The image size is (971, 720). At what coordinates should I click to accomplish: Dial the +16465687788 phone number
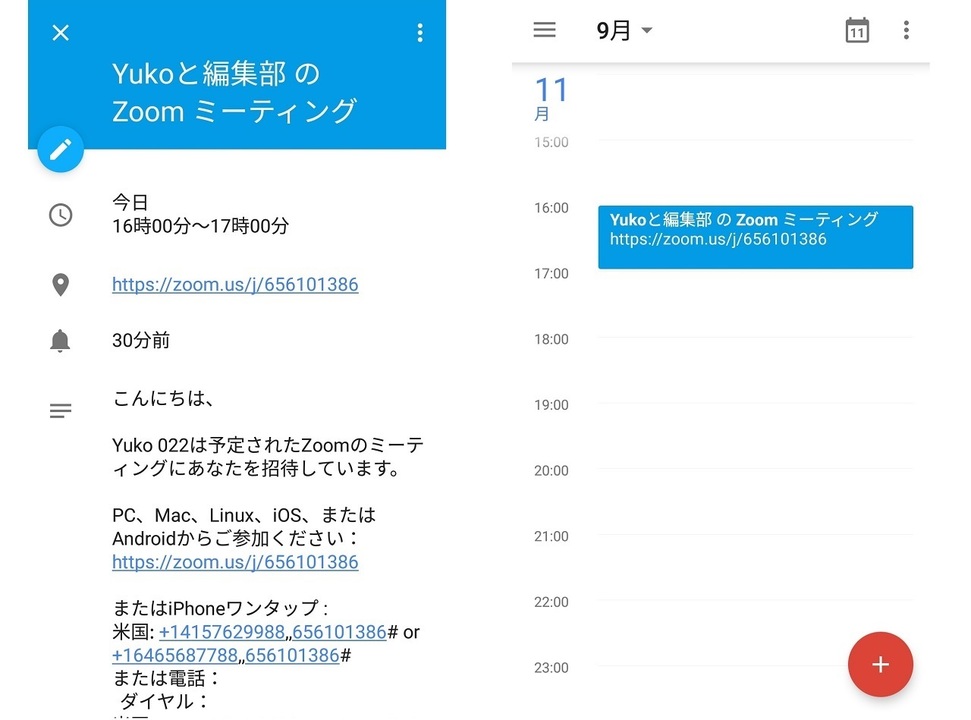click(175, 655)
